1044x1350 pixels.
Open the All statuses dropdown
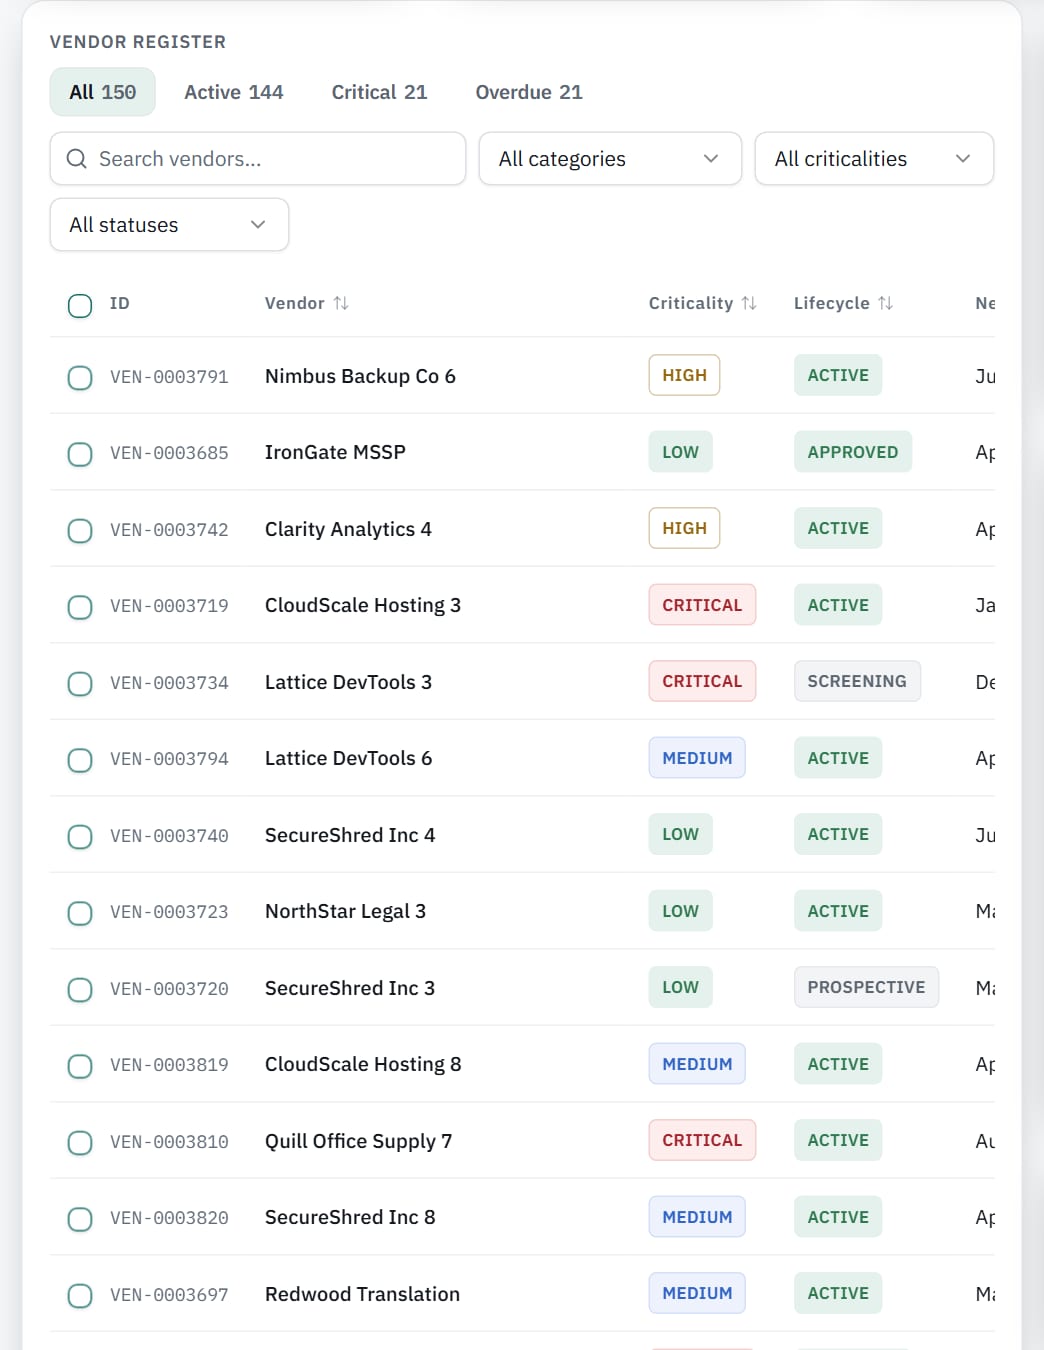pyautogui.click(x=169, y=225)
